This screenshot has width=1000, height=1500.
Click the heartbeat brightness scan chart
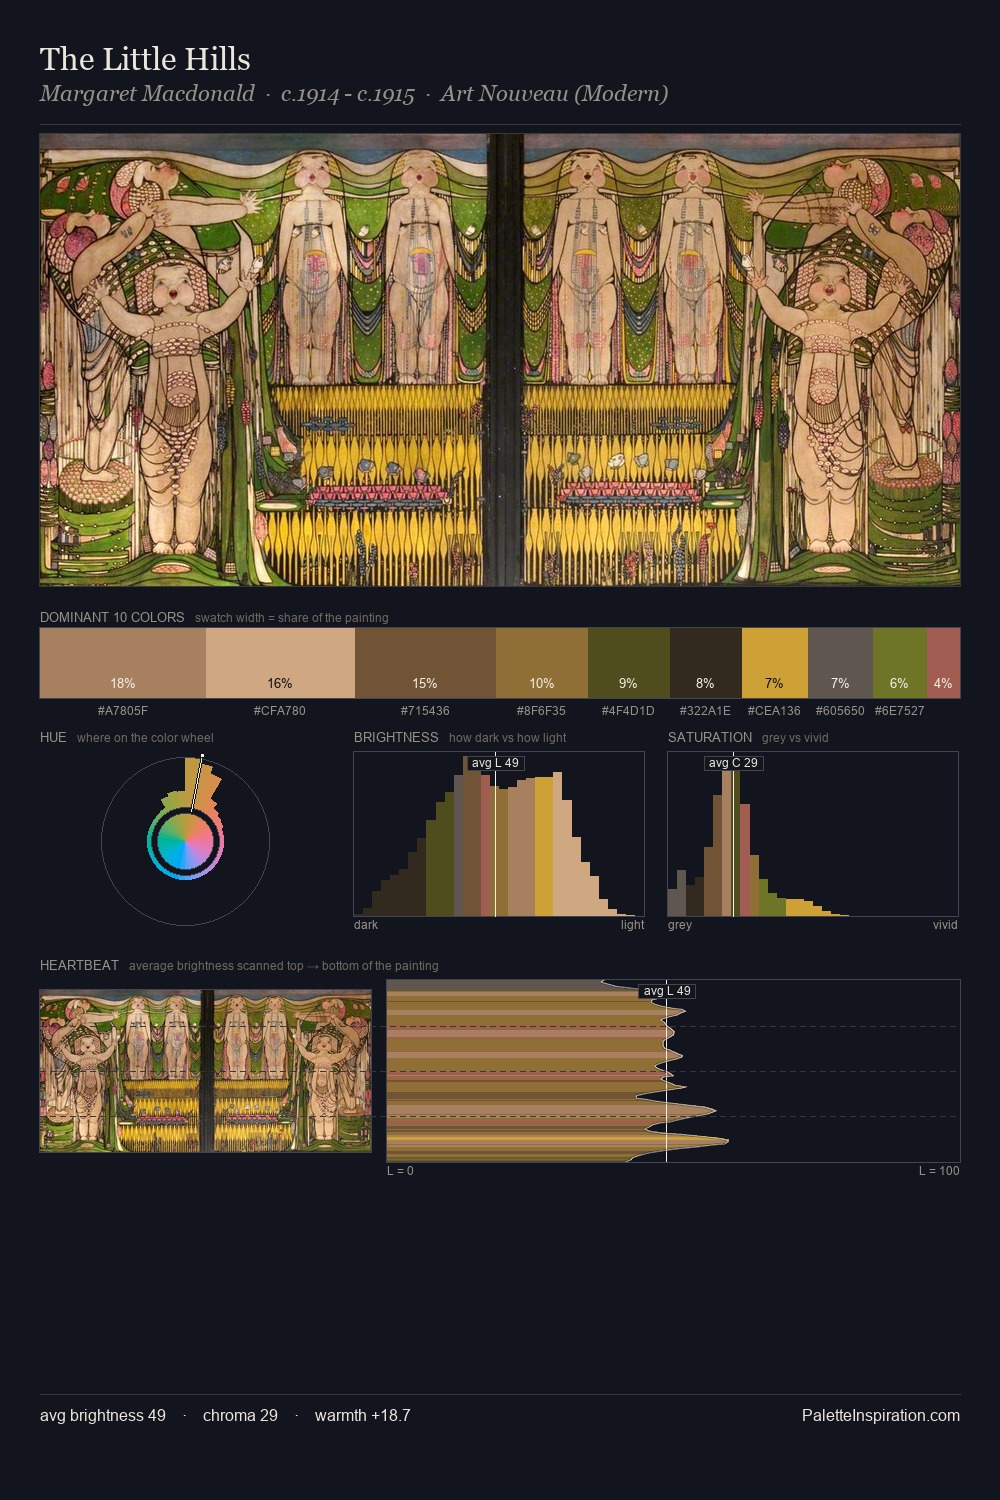(673, 1071)
